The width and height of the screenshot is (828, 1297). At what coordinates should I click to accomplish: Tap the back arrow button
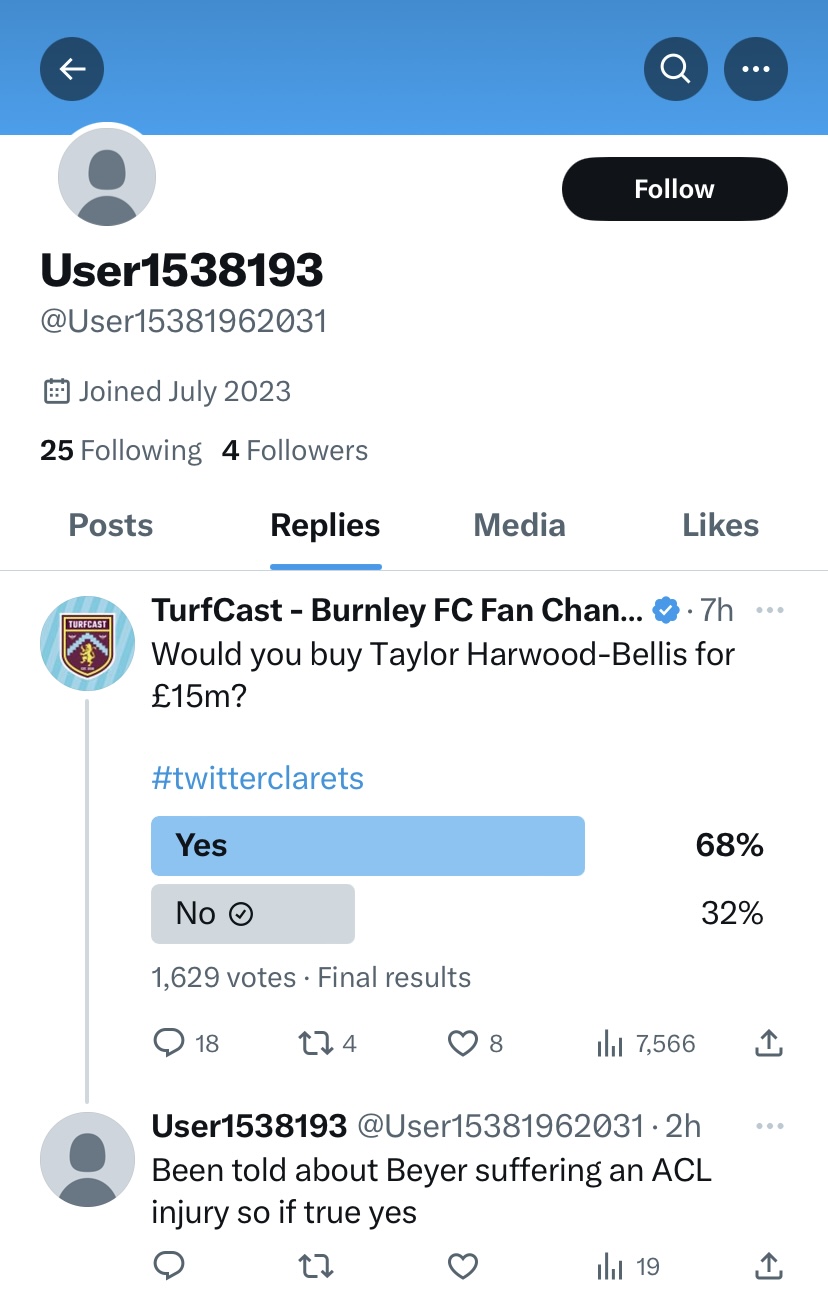click(x=72, y=69)
